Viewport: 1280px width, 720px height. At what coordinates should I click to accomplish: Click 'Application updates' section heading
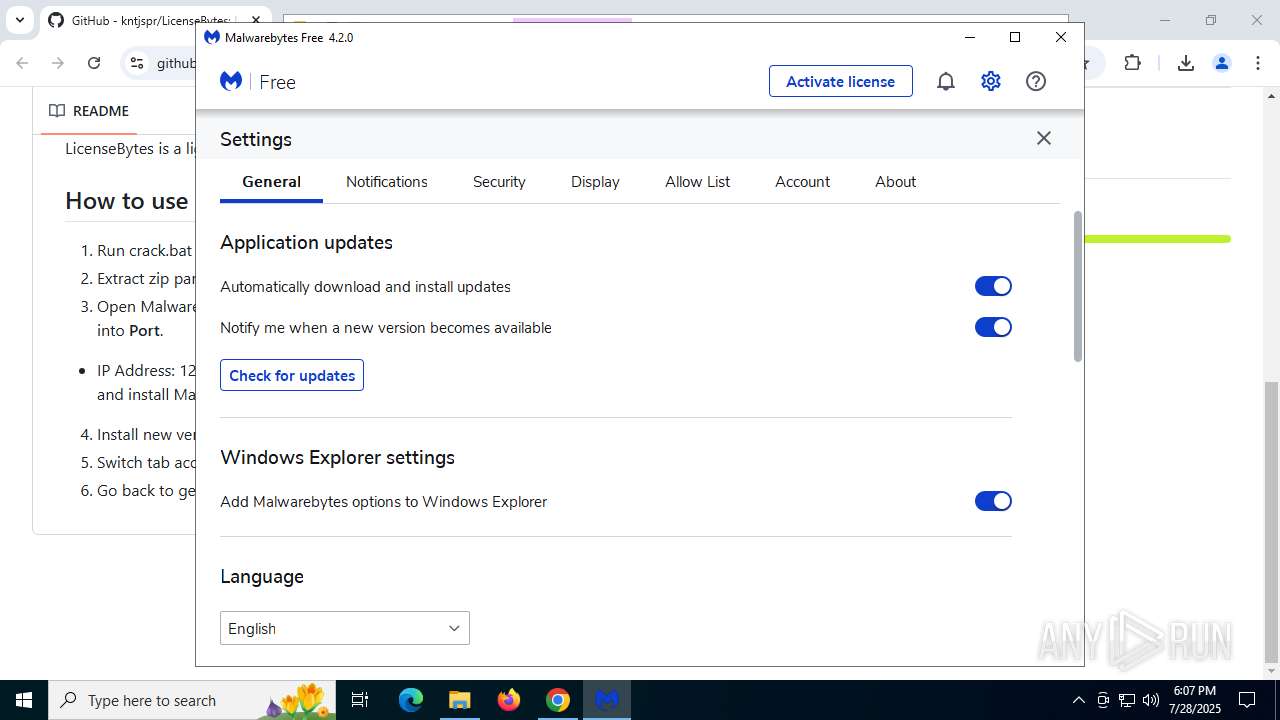click(x=306, y=242)
